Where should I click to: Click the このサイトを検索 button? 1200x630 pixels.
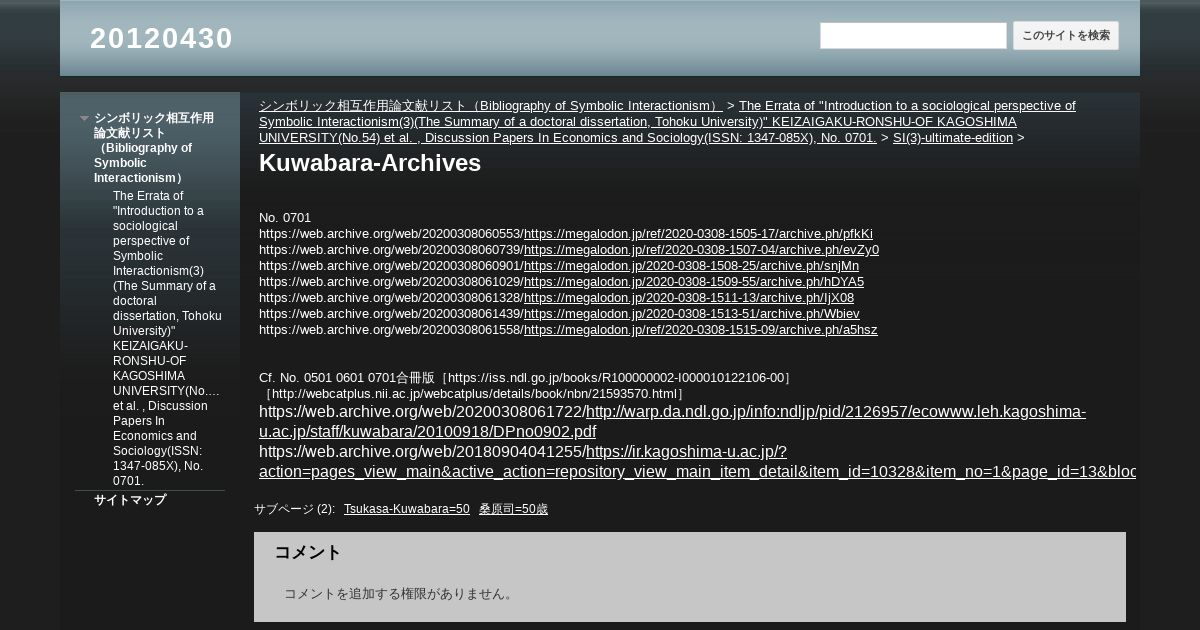click(1066, 36)
